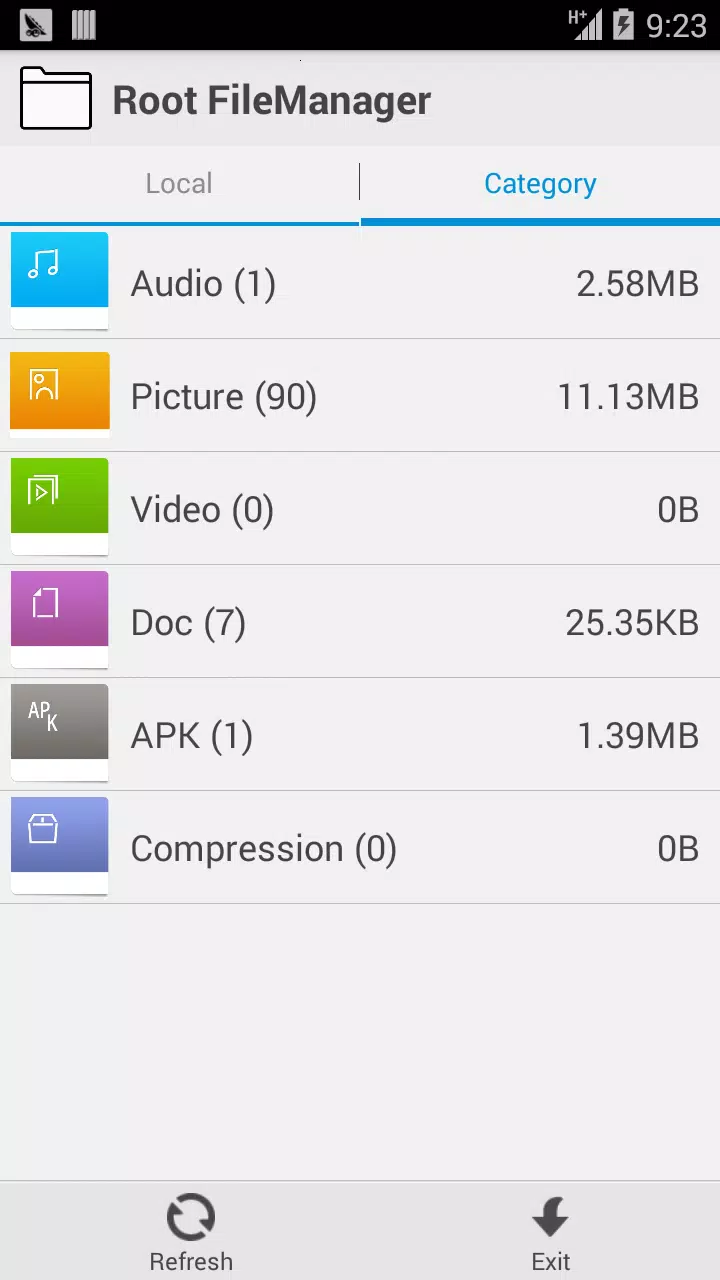Tap the purple Doc category icon
720x1280 pixels.
[59, 620]
